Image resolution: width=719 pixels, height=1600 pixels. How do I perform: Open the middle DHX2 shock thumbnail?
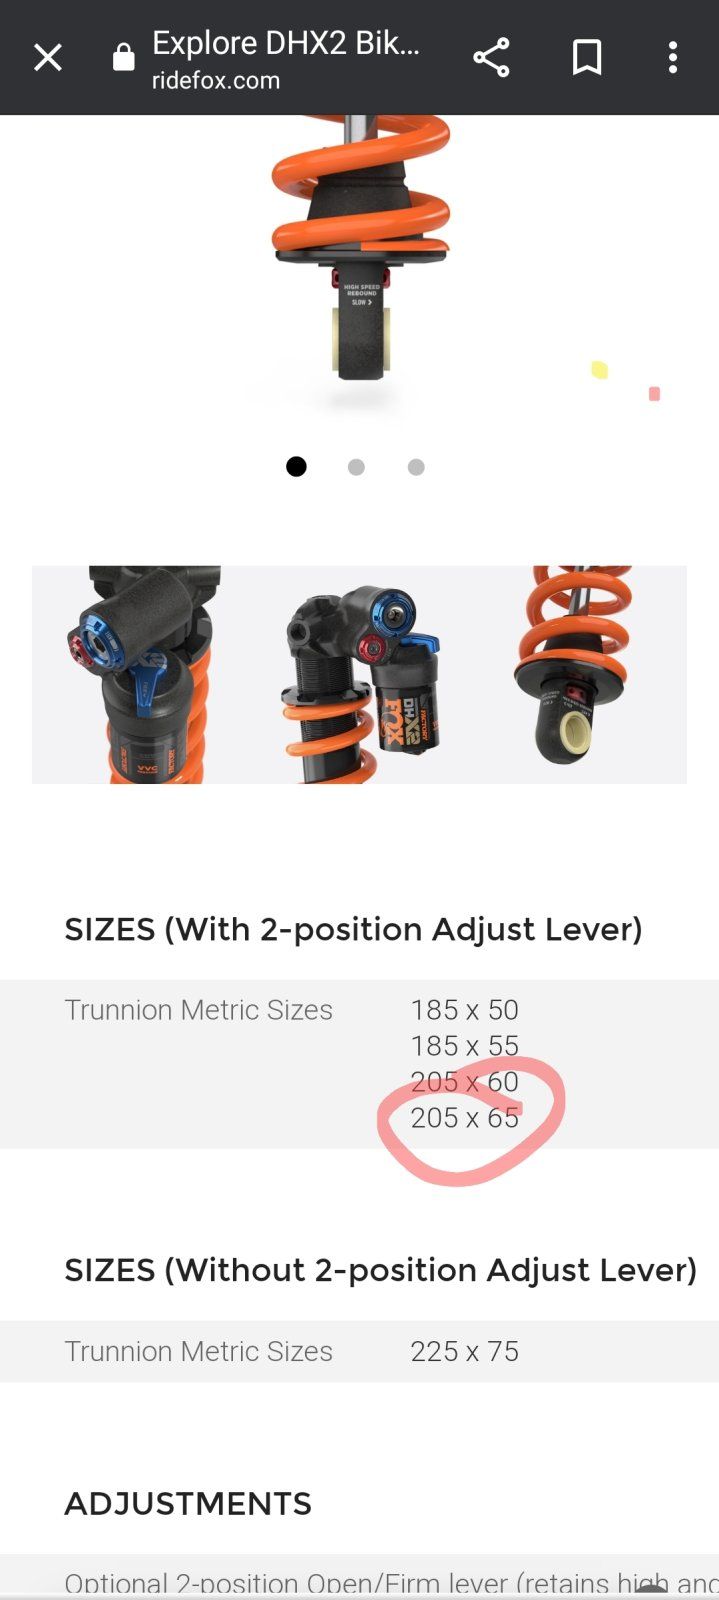tap(360, 675)
